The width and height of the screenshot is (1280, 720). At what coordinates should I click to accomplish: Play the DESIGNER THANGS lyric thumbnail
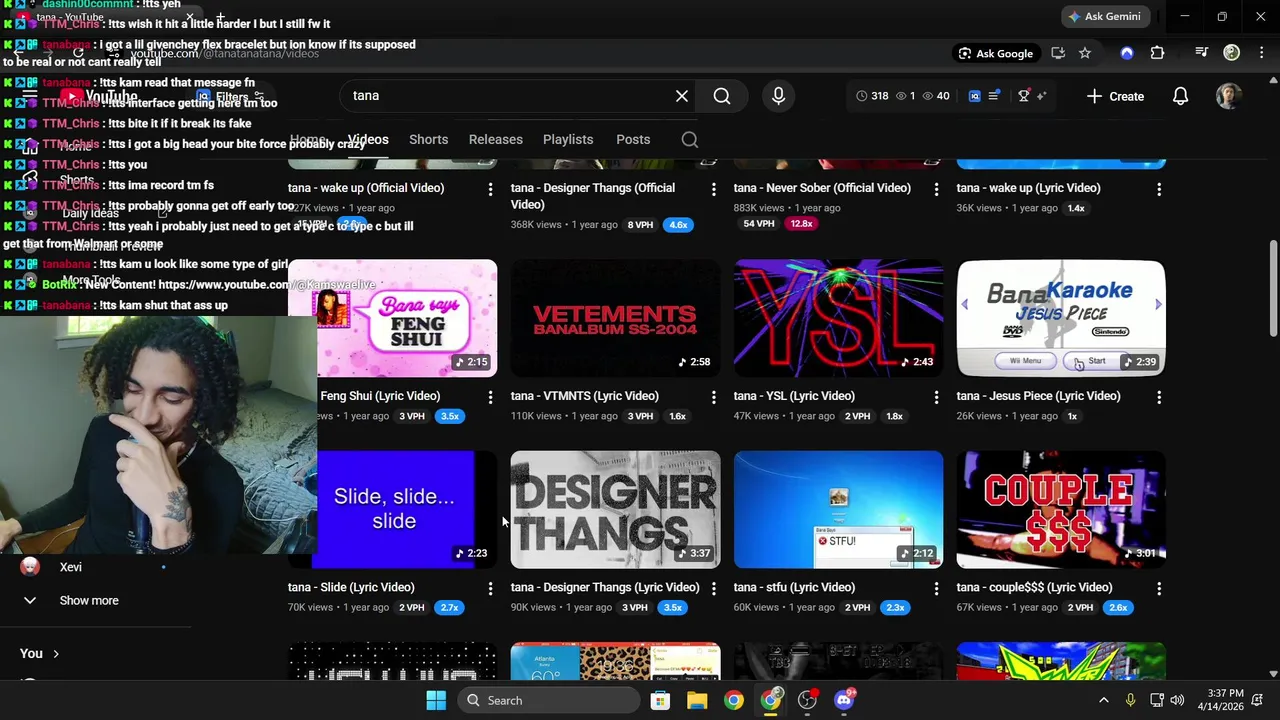pos(615,510)
